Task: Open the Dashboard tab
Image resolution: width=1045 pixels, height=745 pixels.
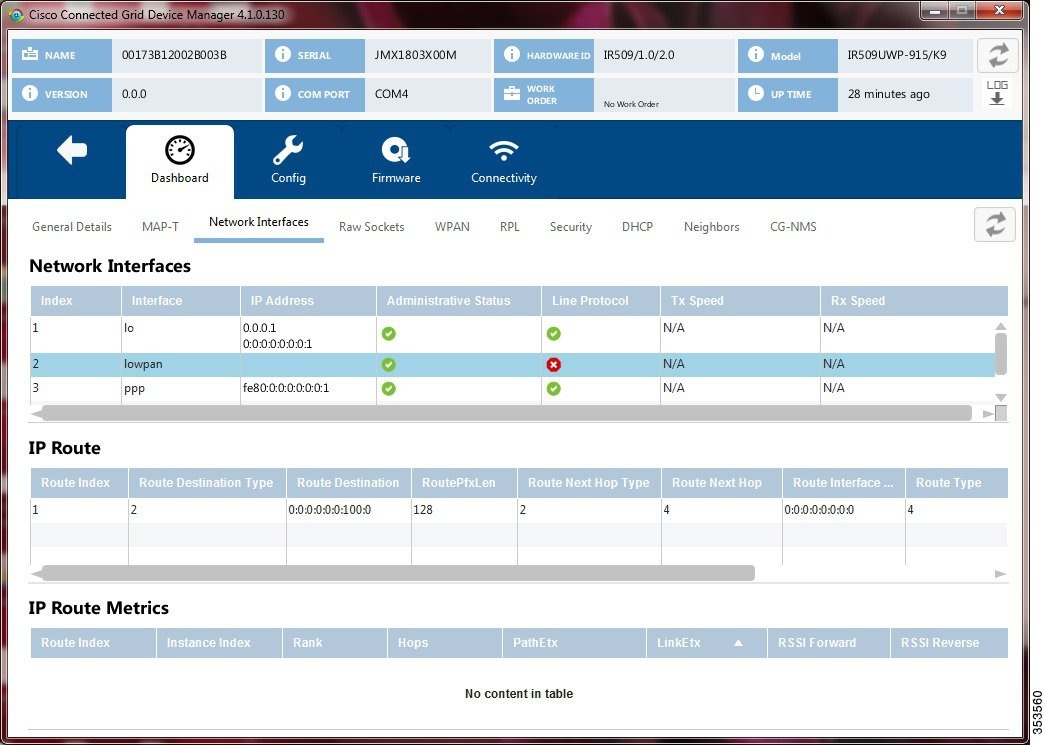Action: pos(180,161)
